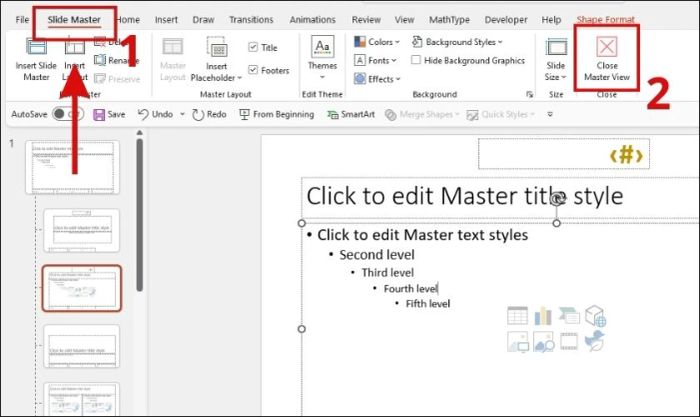Screen dimensions: 700x417
Task: Click the Master Layout icon
Action: pos(172,46)
